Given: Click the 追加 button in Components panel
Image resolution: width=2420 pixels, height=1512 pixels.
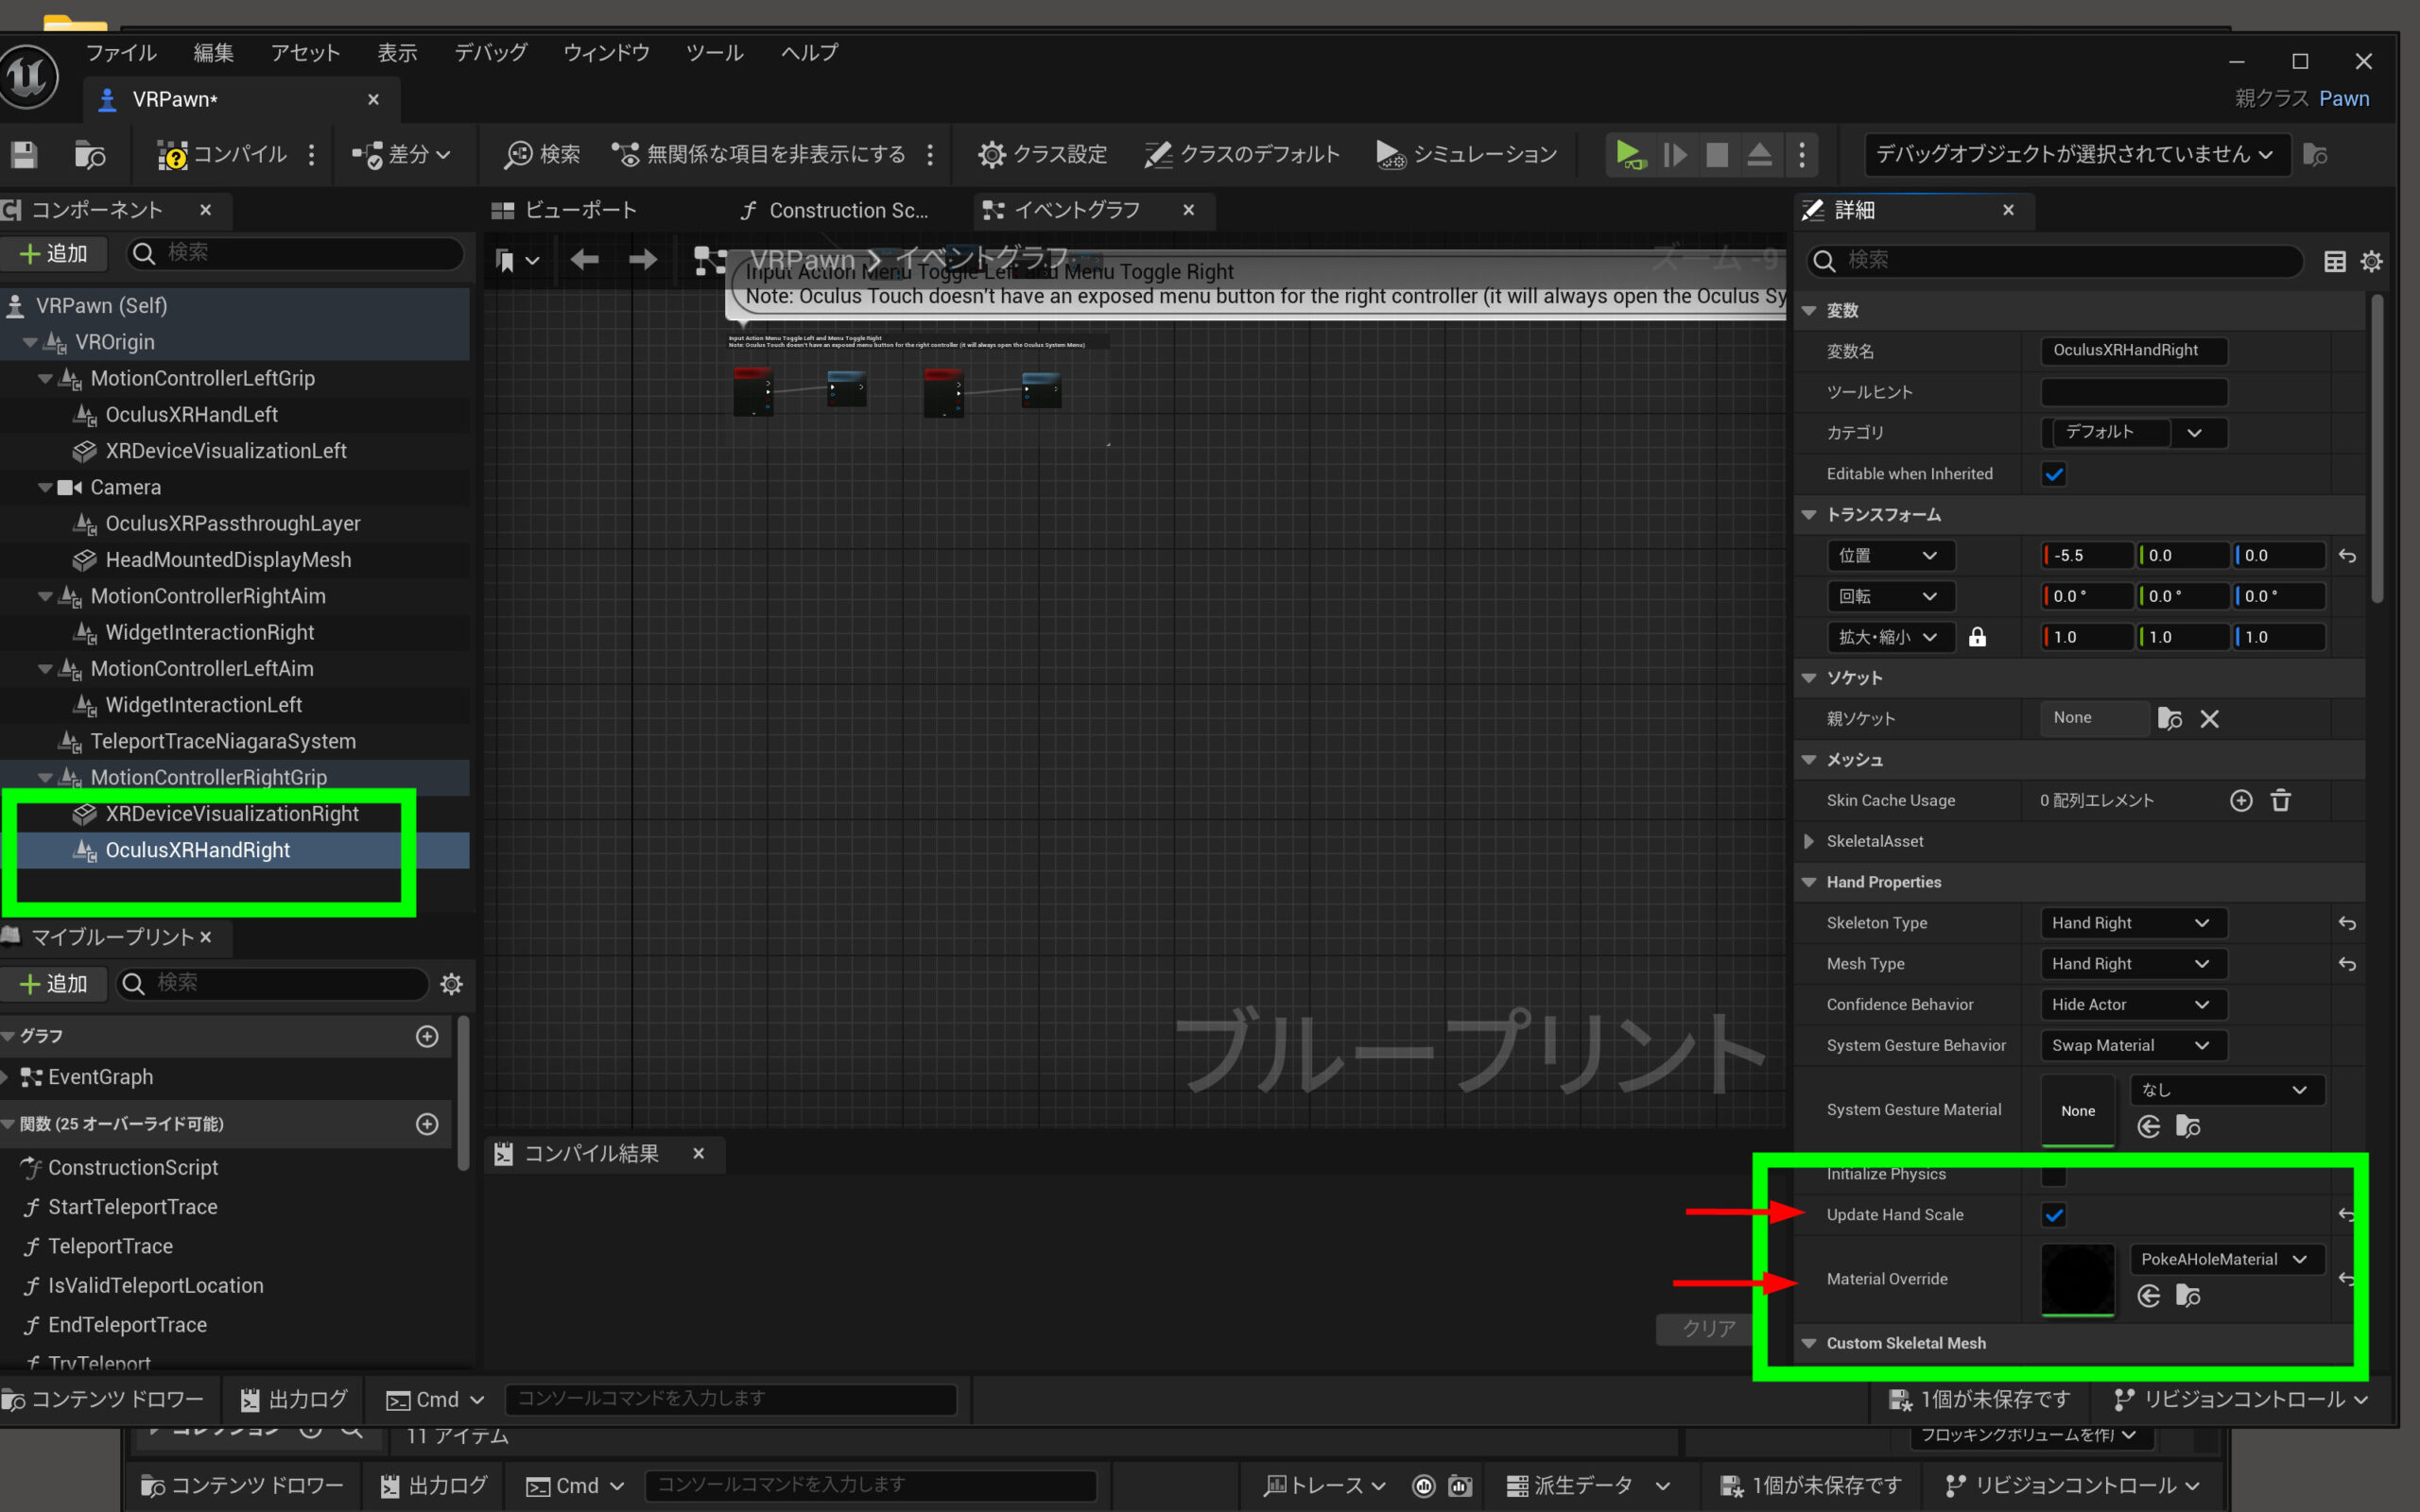Looking at the screenshot, I should pos(54,254).
